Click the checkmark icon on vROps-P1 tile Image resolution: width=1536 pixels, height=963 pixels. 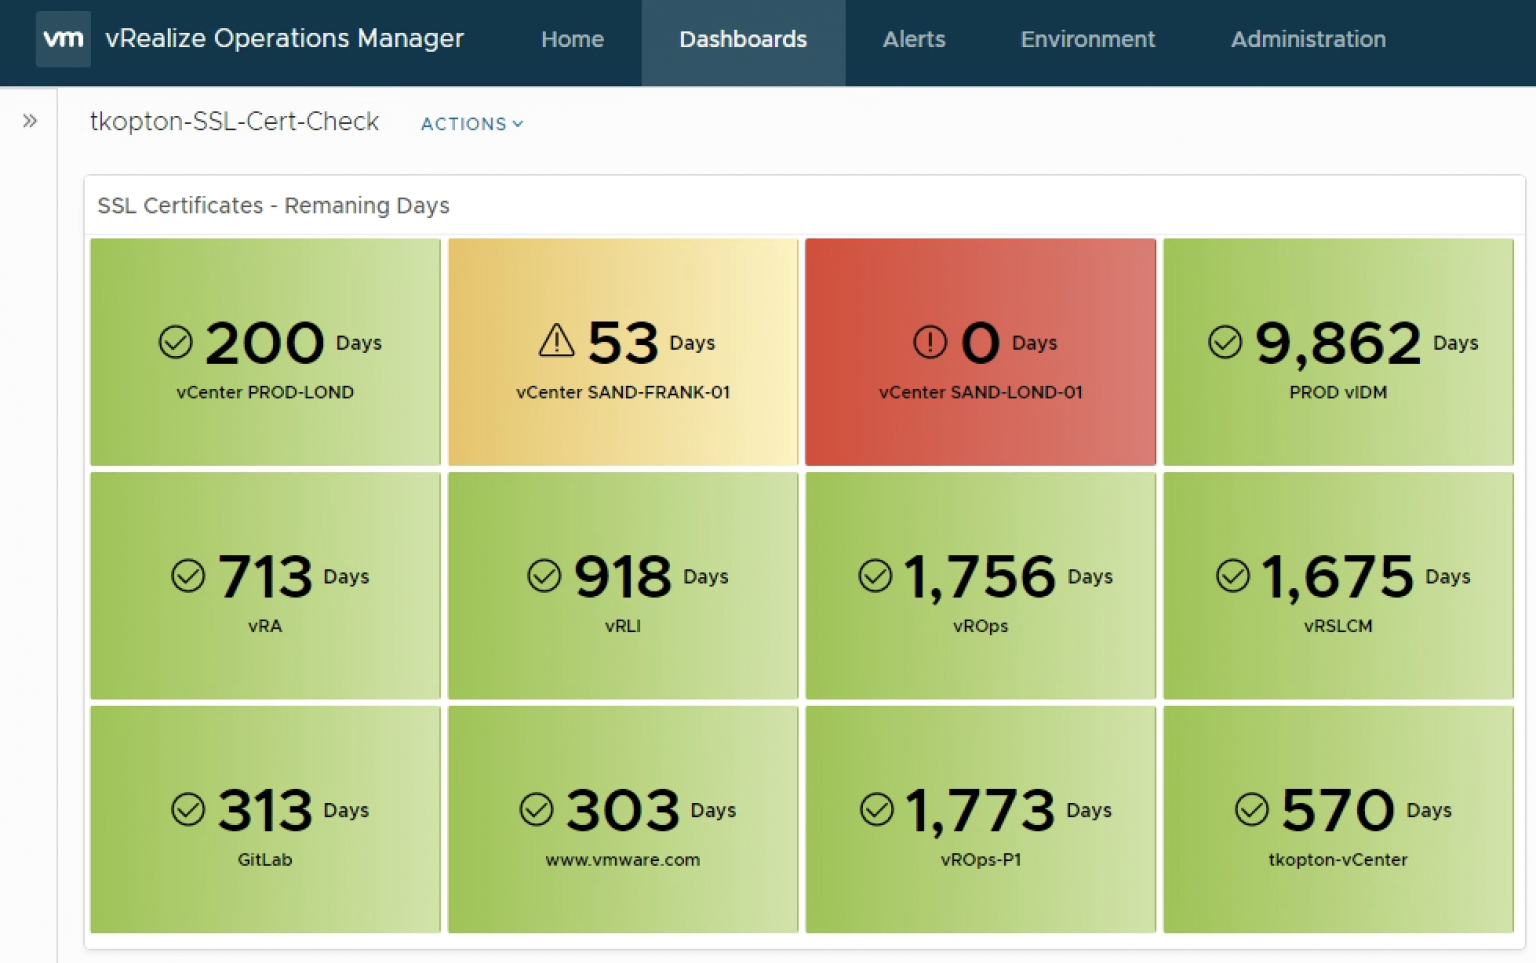877,809
